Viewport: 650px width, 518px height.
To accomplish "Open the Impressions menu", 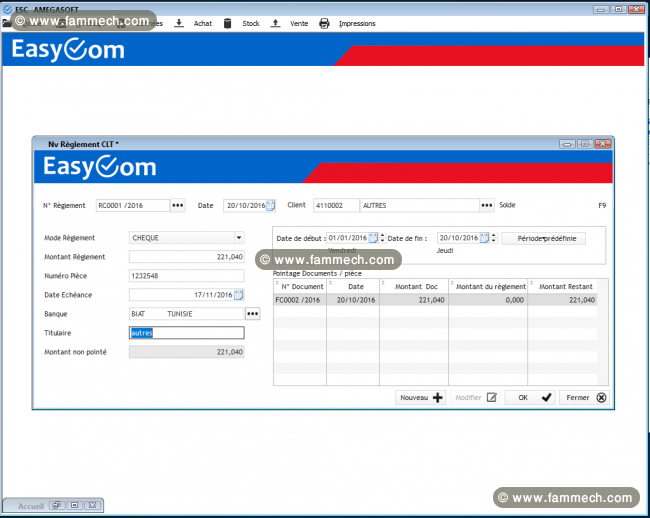I will pyautogui.click(x=357, y=24).
